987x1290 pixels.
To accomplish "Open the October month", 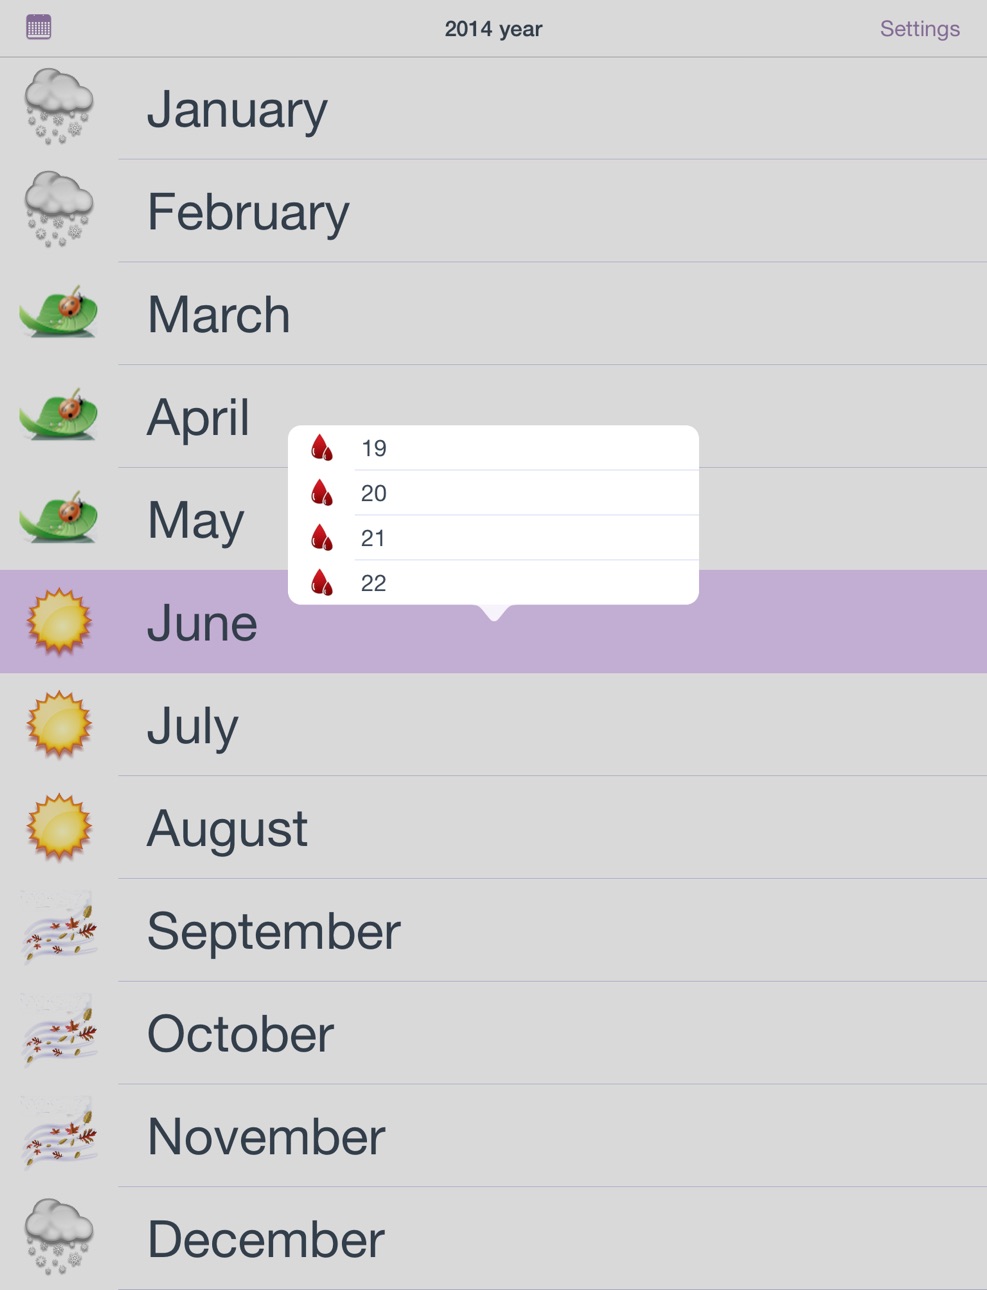I will click(493, 1033).
